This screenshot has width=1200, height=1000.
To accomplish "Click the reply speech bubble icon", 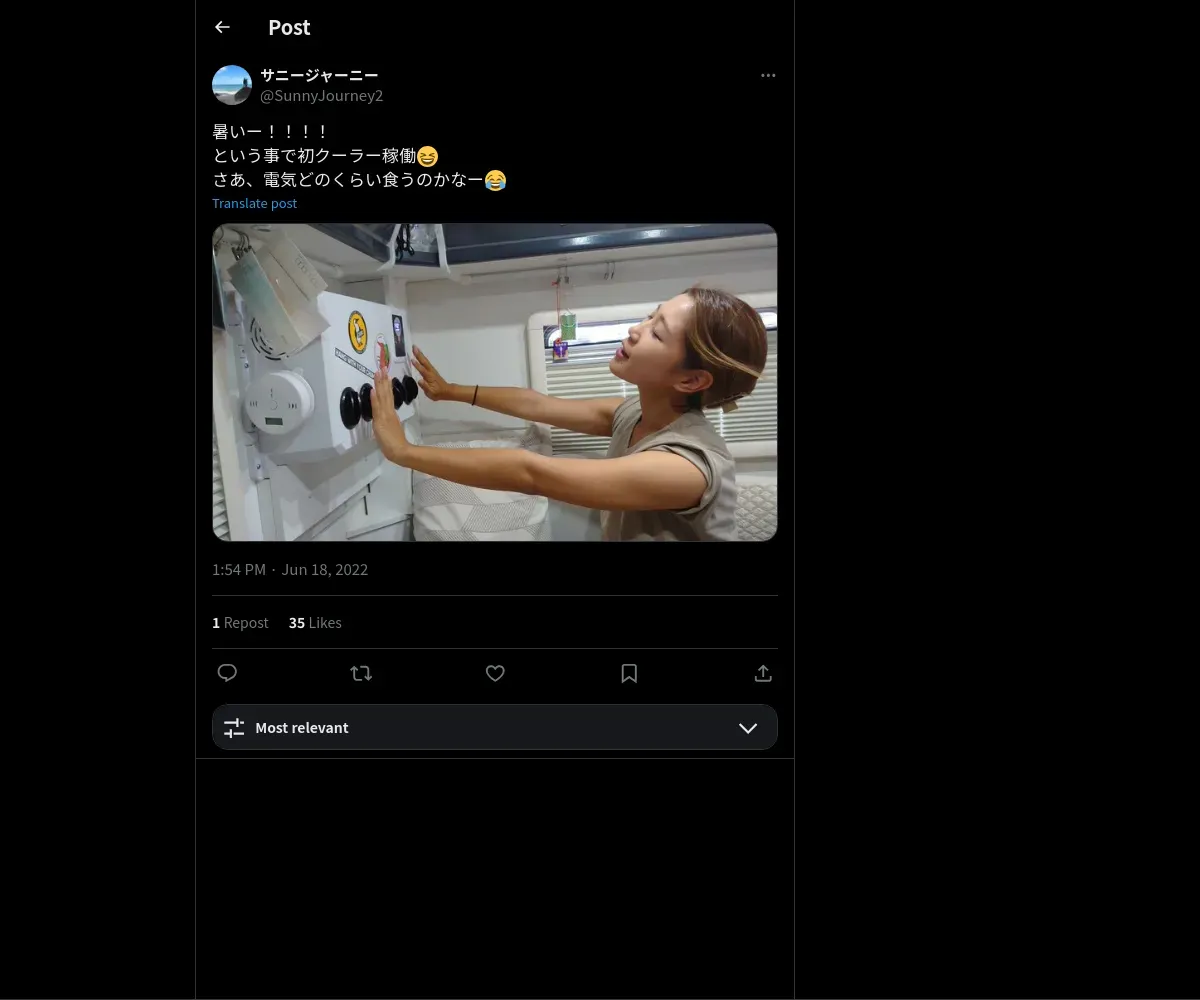I will 227,673.
